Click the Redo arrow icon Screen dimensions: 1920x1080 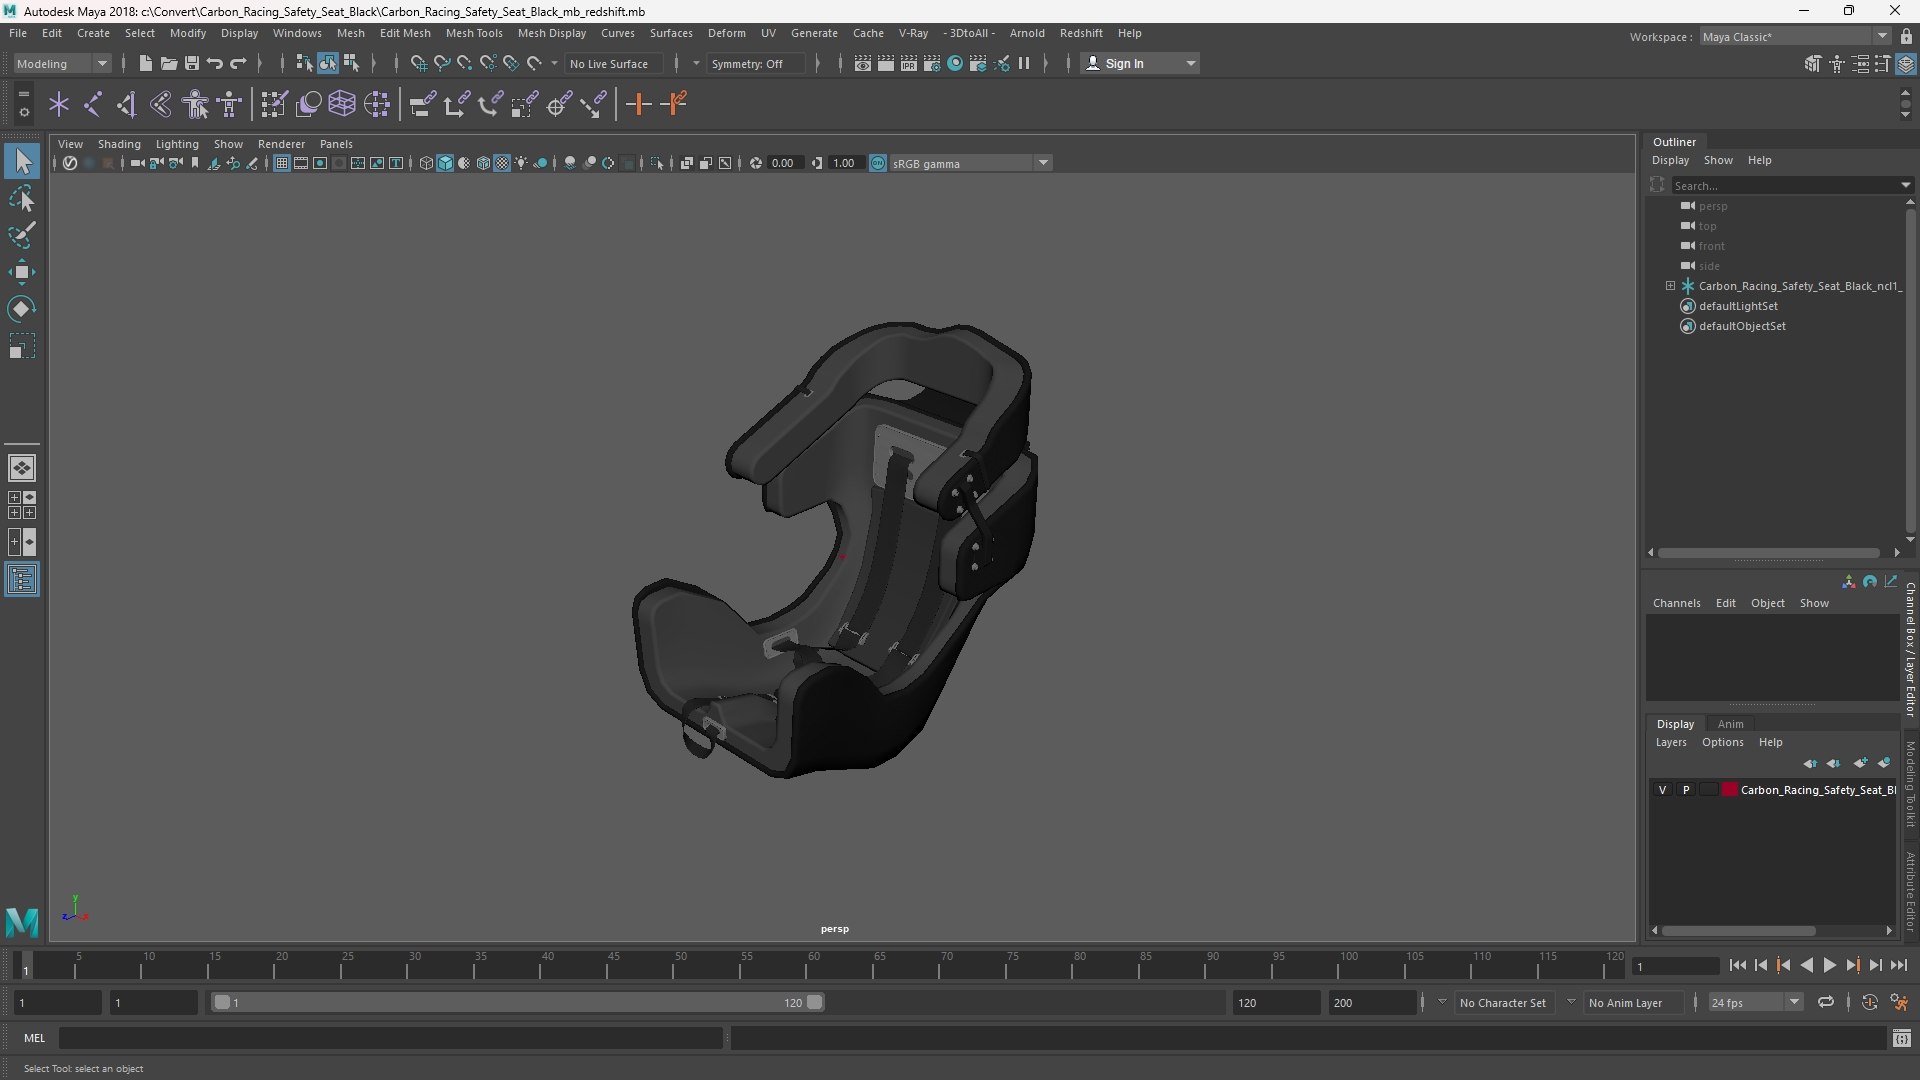click(x=238, y=63)
